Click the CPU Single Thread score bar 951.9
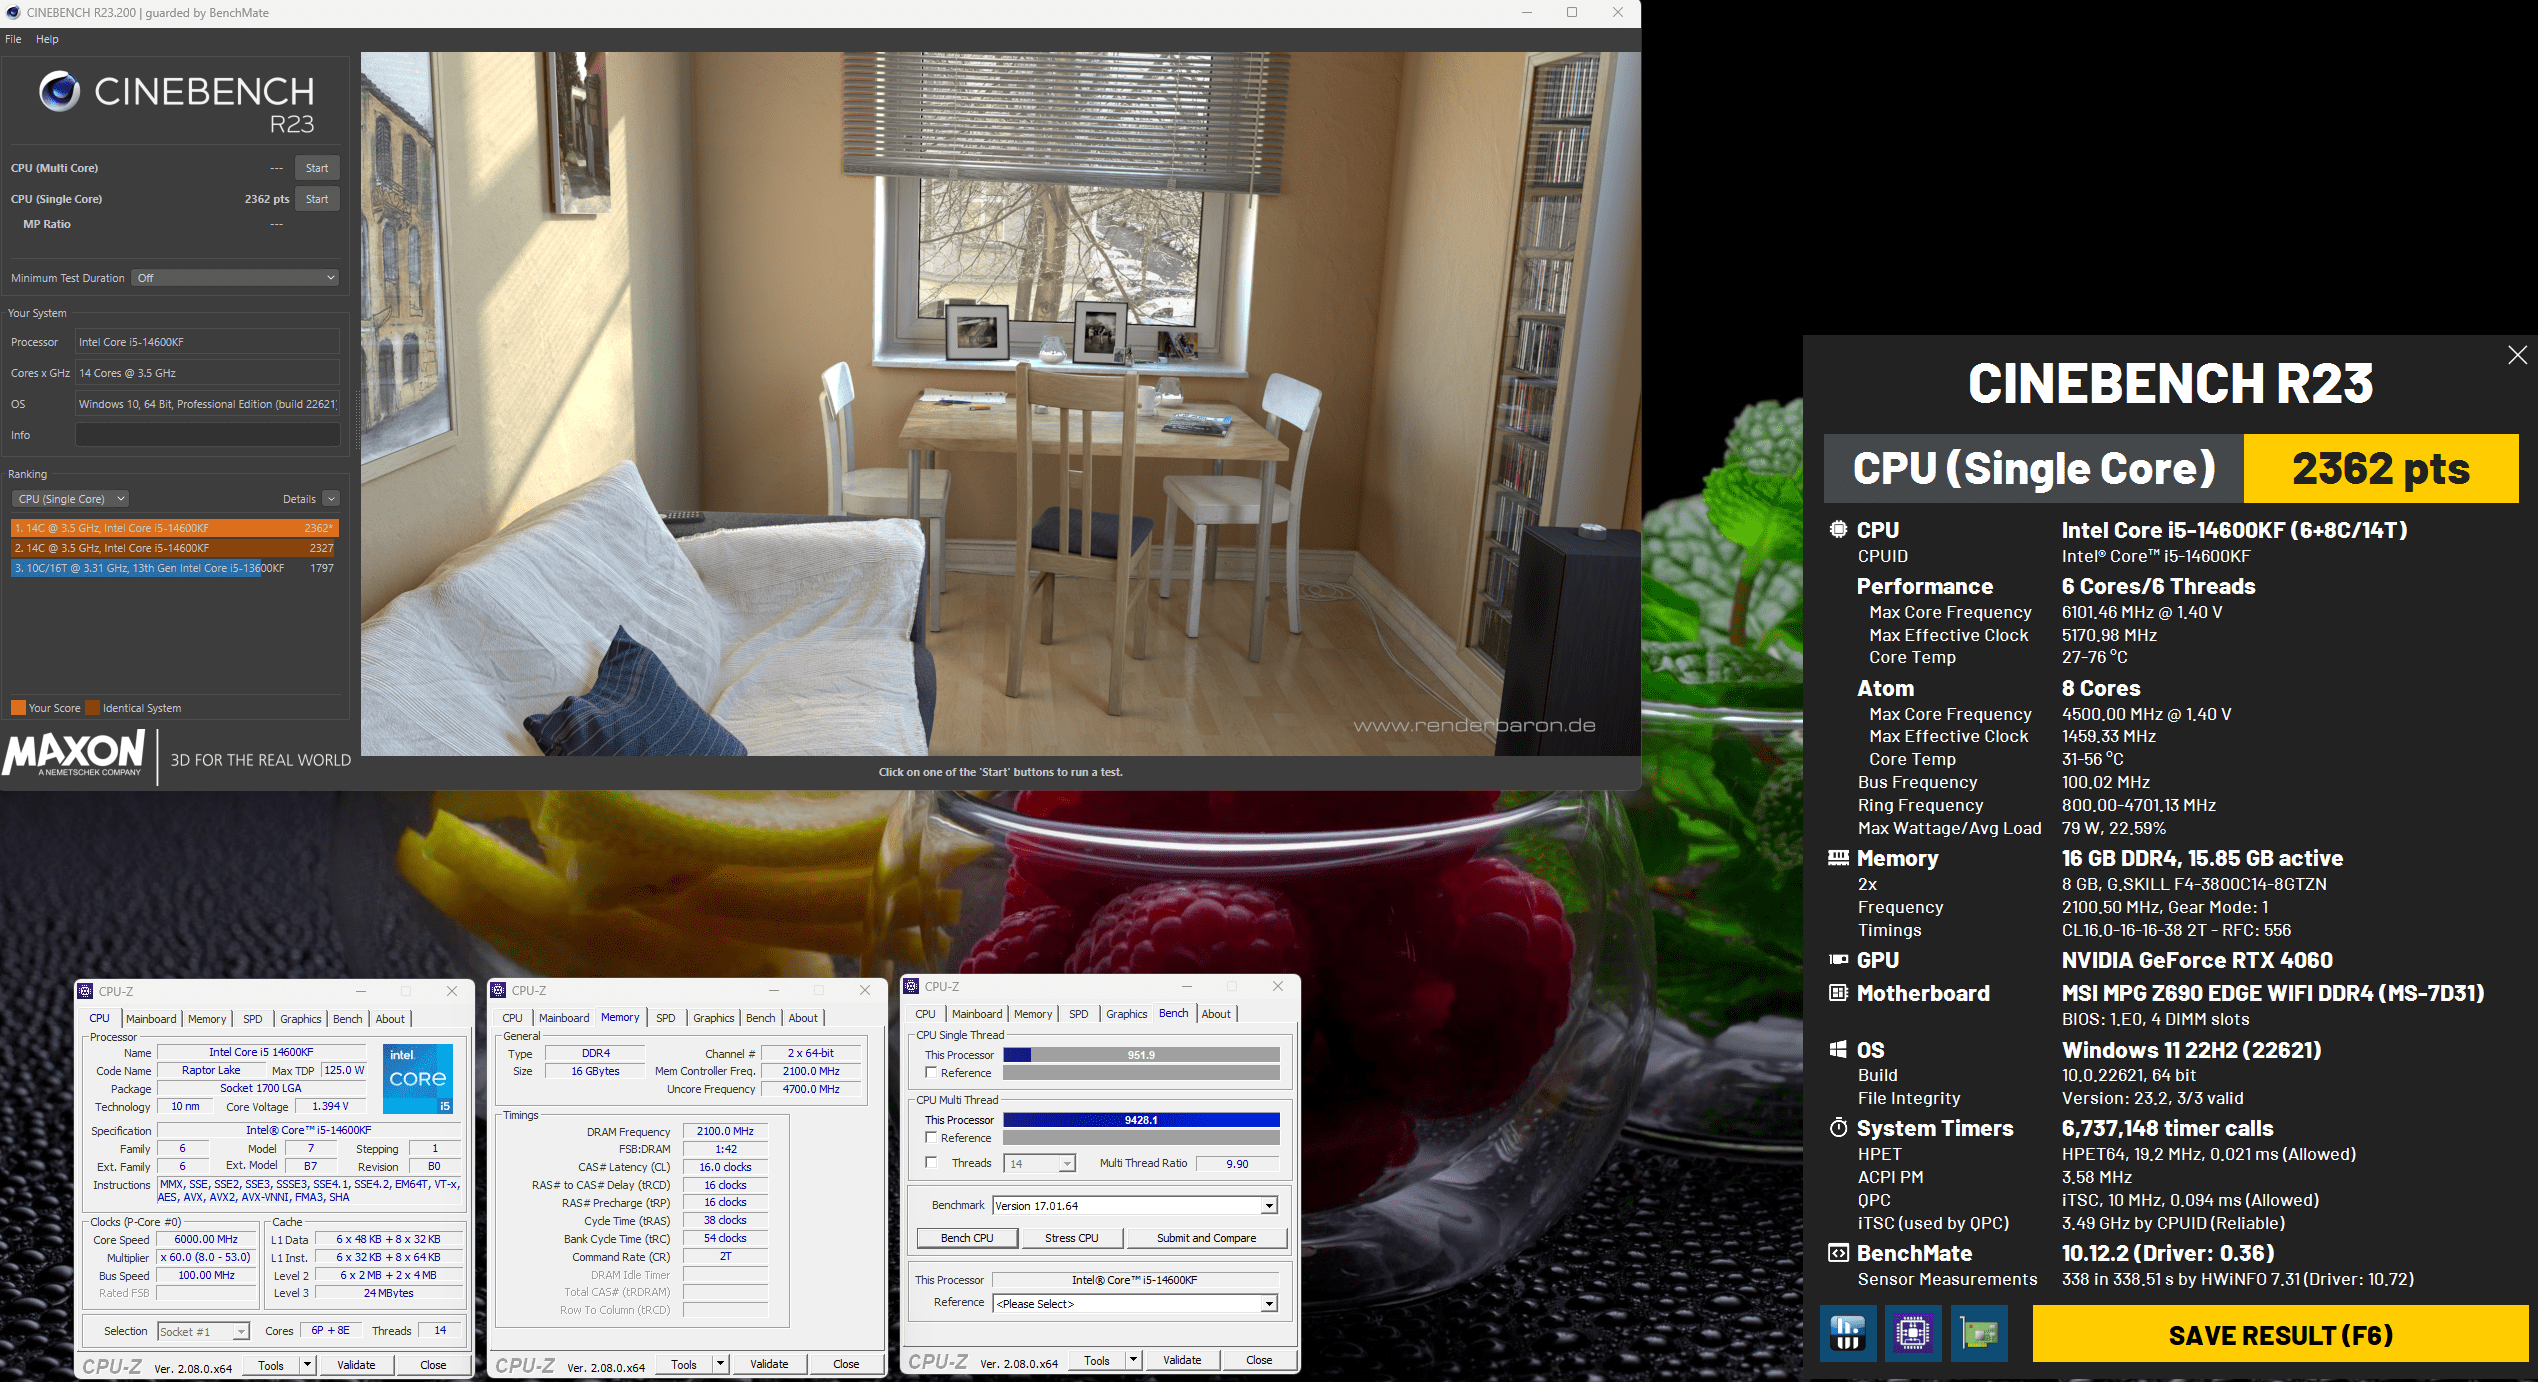 (x=1141, y=1055)
